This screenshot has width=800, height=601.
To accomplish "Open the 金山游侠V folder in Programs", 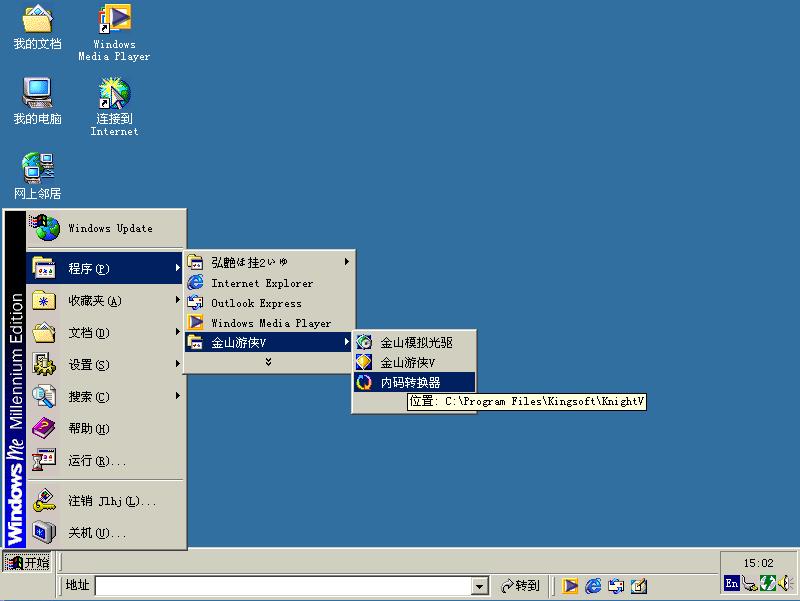I will (269, 342).
